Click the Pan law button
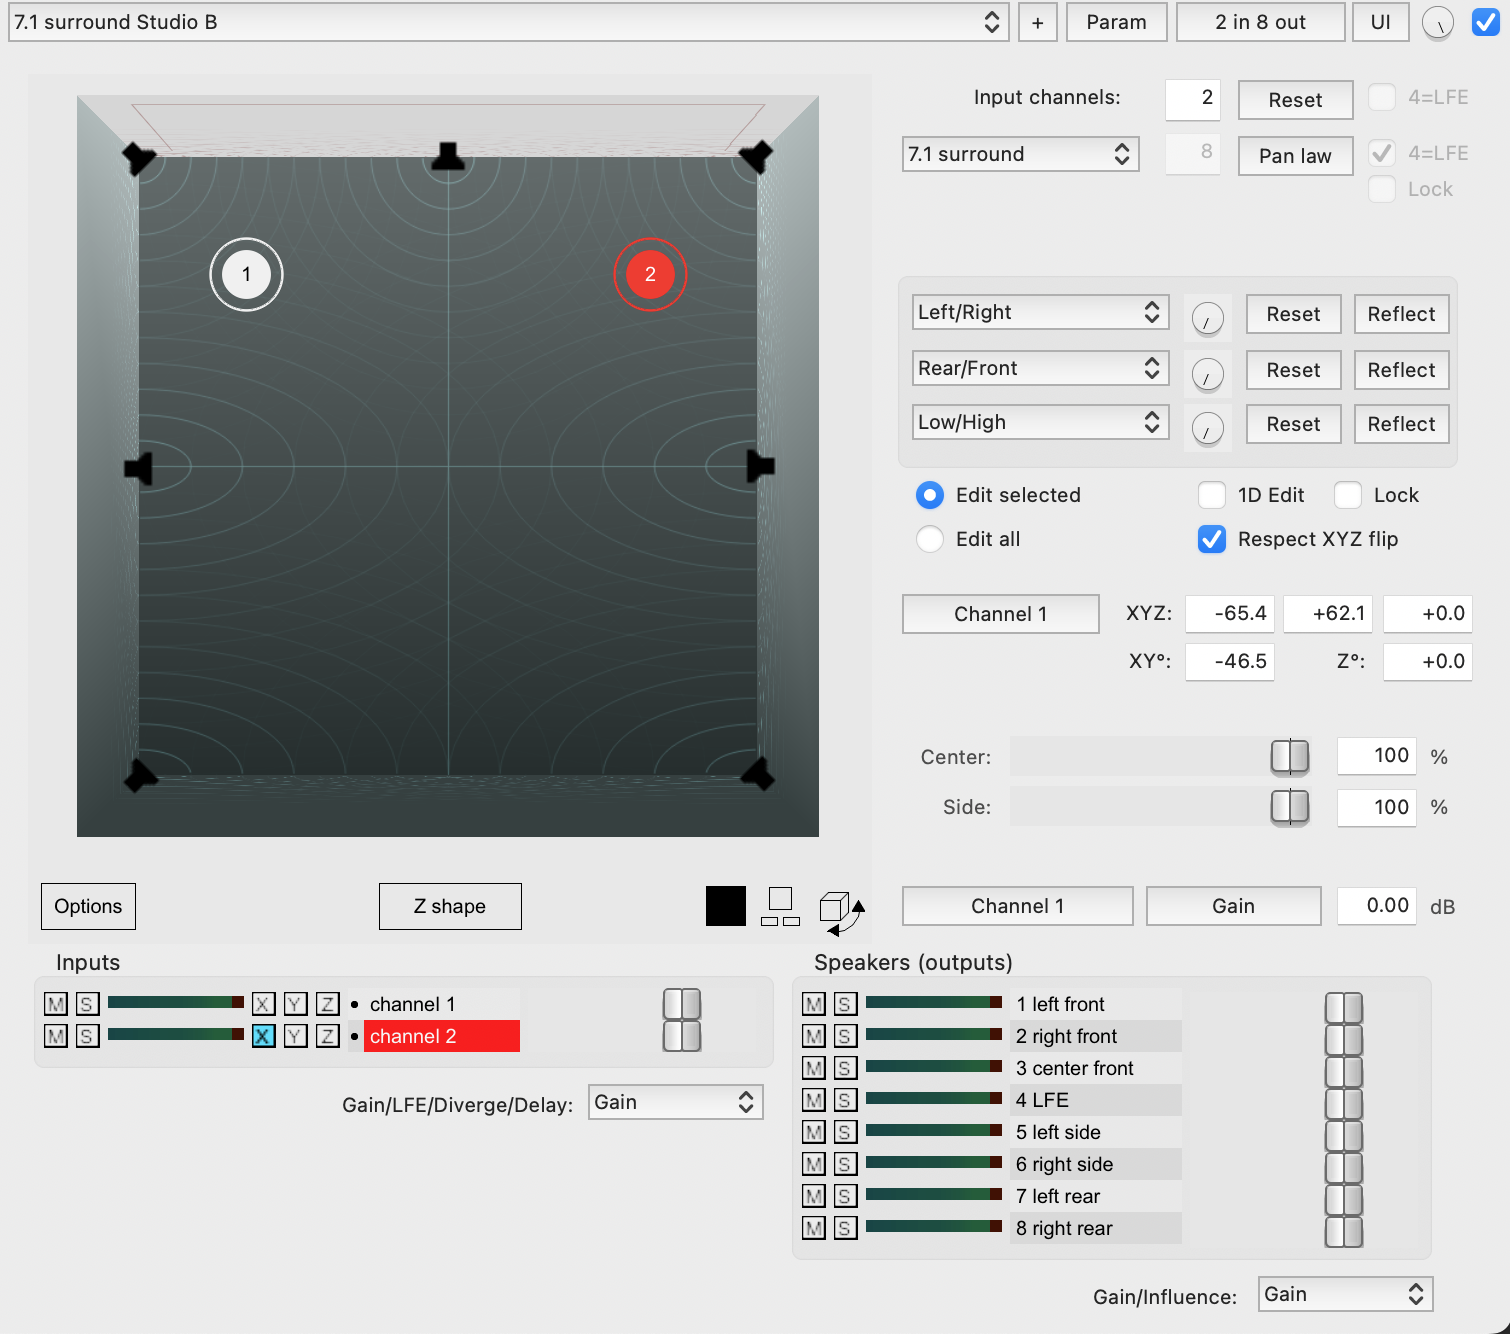 [x=1295, y=156]
